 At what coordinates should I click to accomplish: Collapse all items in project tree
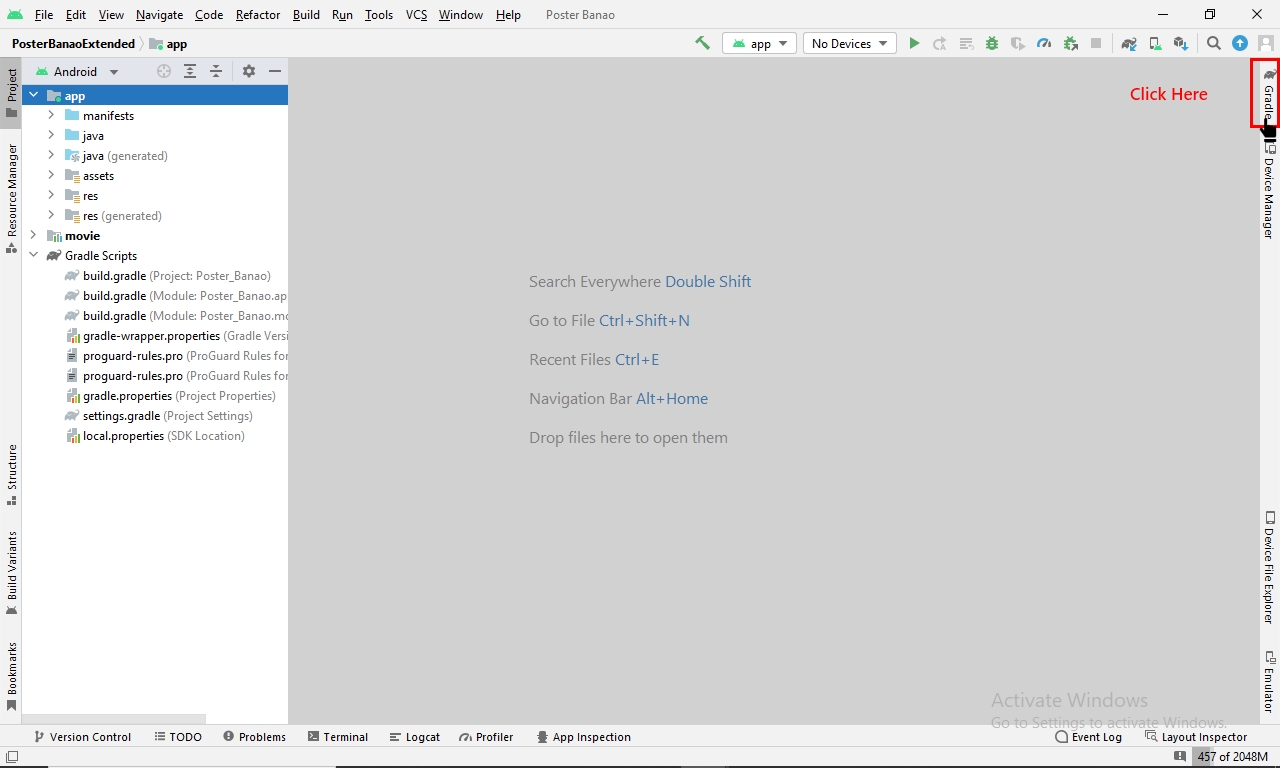(x=216, y=71)
